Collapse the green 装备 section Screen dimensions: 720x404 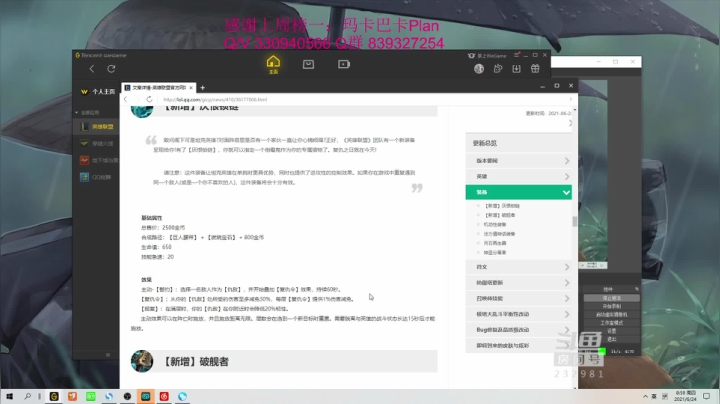pyautogui.click(x=518, y=192)
